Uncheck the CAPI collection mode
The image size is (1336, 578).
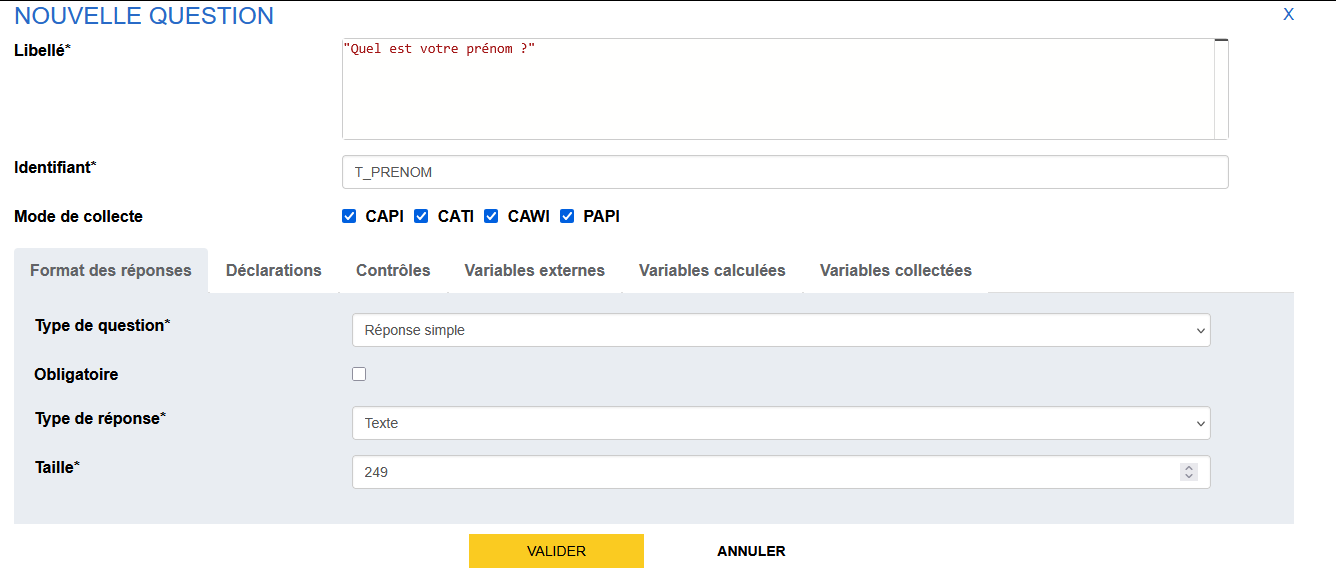click(x=349, y=216)
